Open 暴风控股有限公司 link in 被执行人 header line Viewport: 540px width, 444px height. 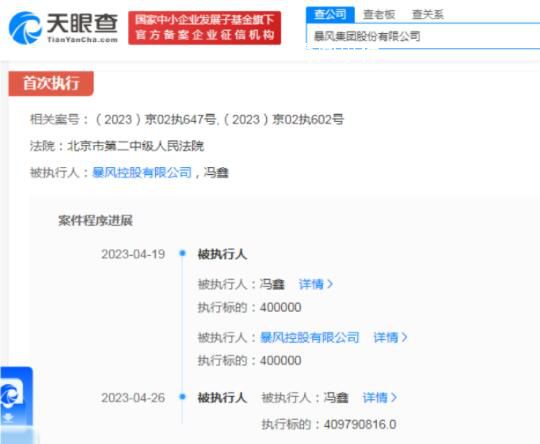click(142, 172)
